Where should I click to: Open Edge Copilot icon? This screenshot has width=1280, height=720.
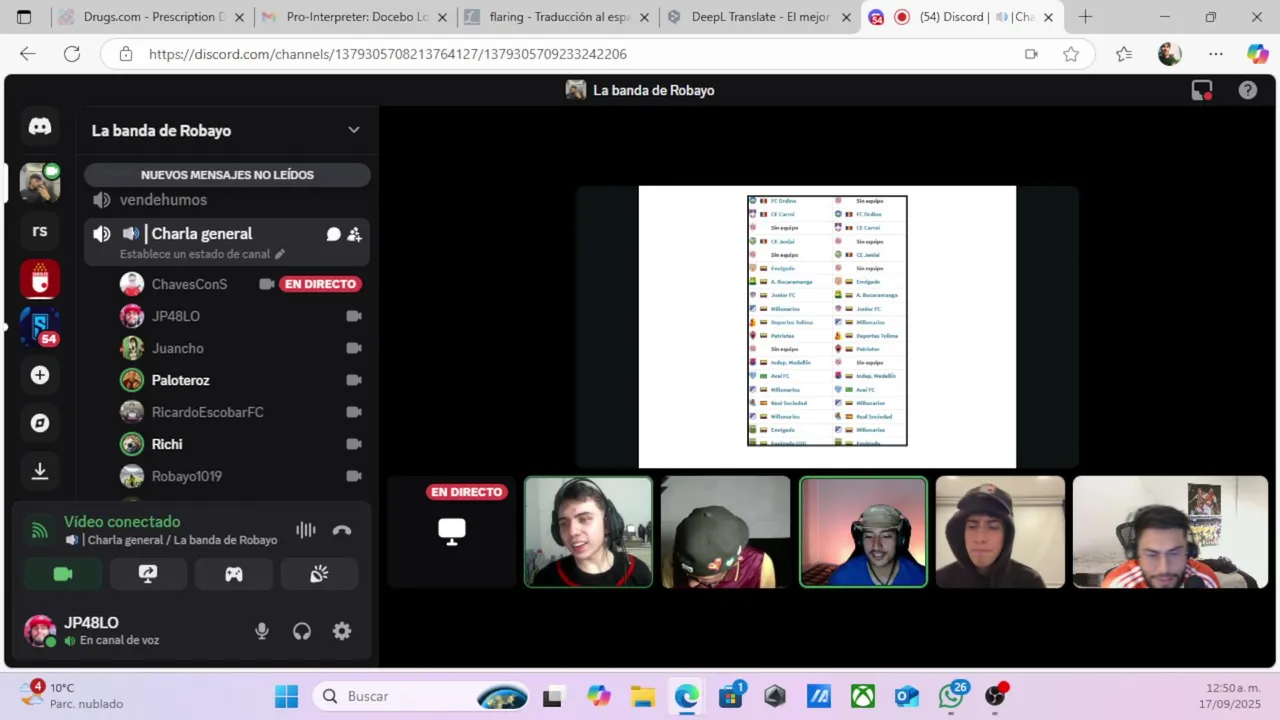(x=1257, y=54)
